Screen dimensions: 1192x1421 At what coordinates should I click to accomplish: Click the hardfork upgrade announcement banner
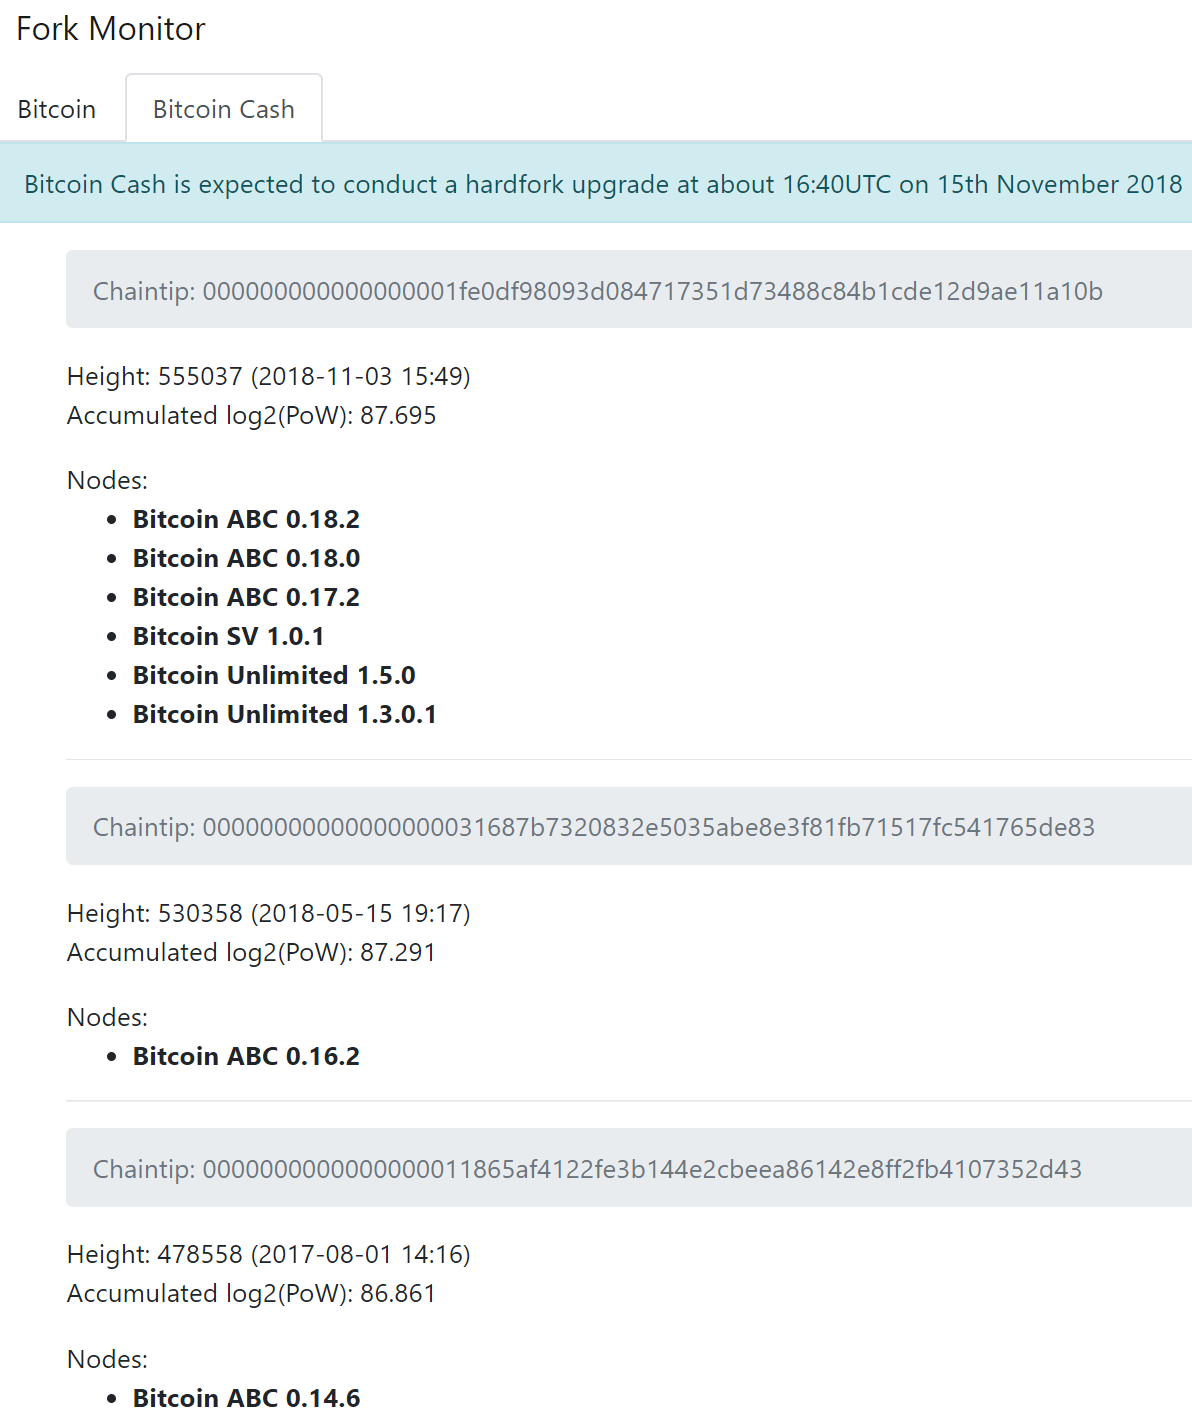point(596,184)
